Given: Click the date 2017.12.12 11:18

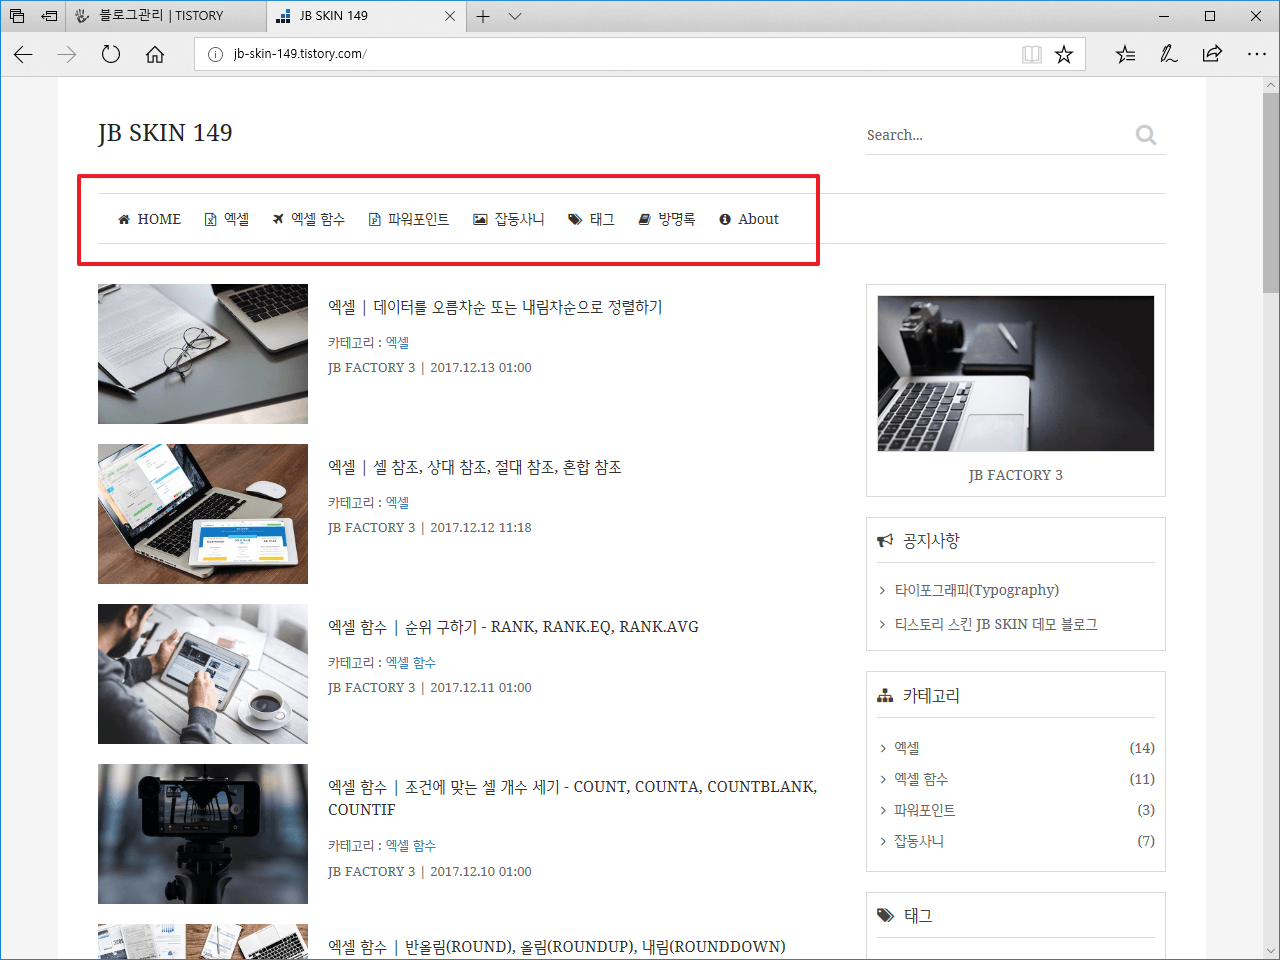Looking at the screenshot, I should 481,527.
